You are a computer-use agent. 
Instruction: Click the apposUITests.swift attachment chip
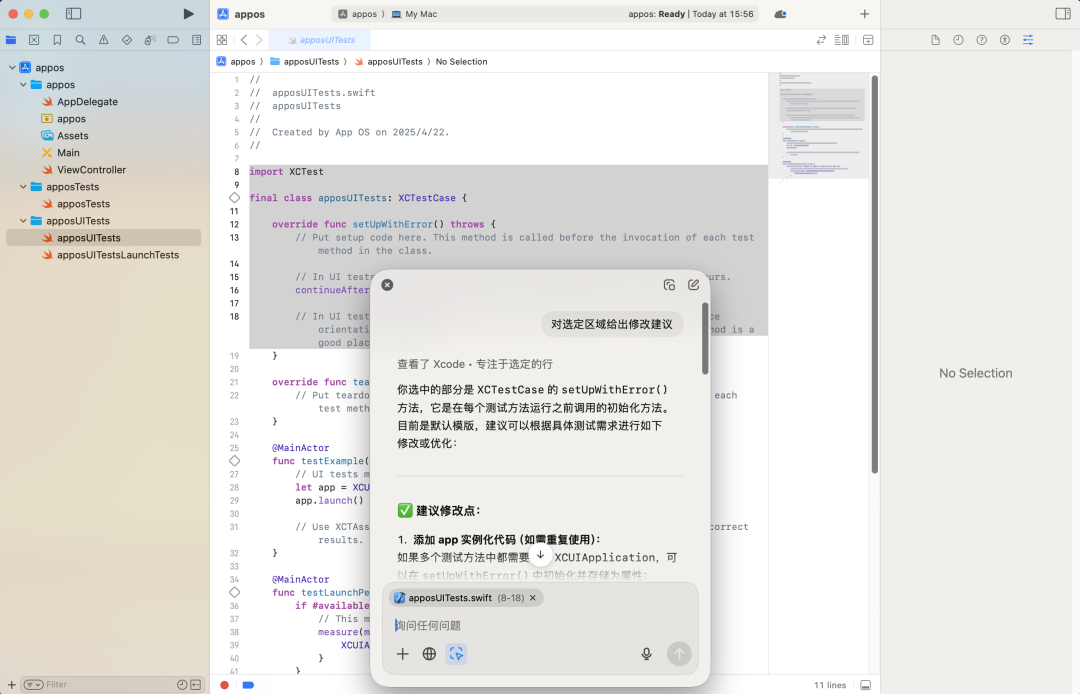466,598
